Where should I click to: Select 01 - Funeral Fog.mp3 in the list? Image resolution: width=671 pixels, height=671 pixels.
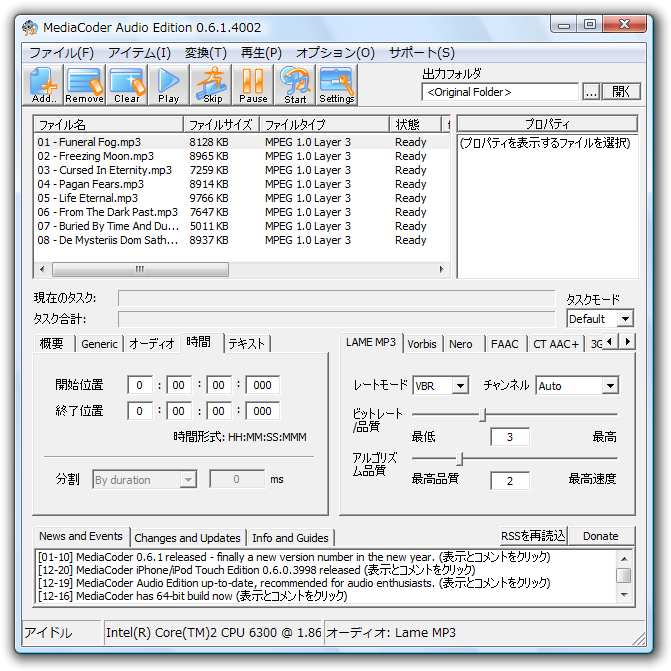point(242,142)
